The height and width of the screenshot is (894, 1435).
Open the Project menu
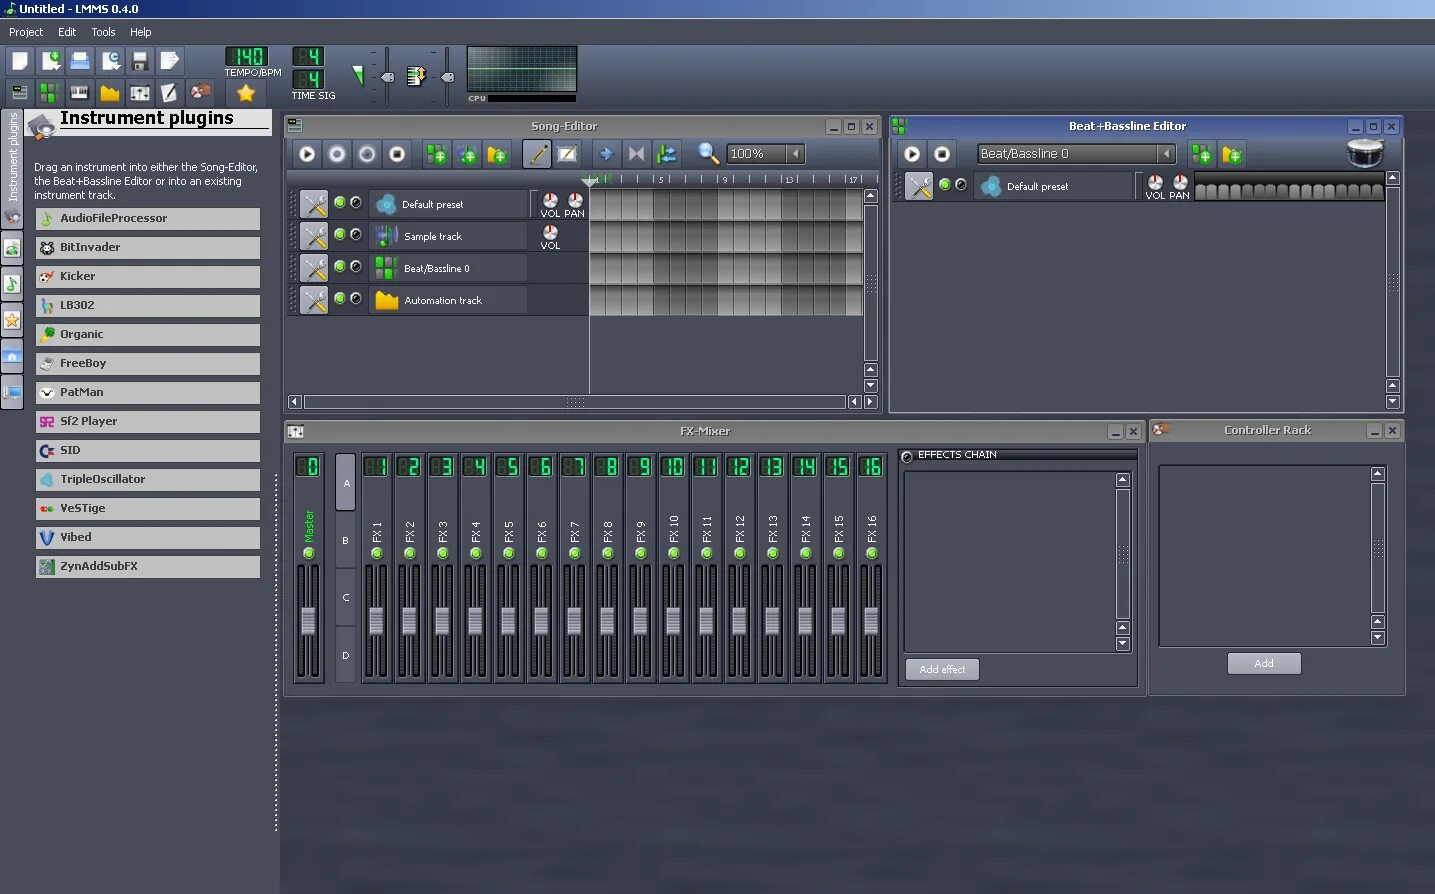point(26,32)
